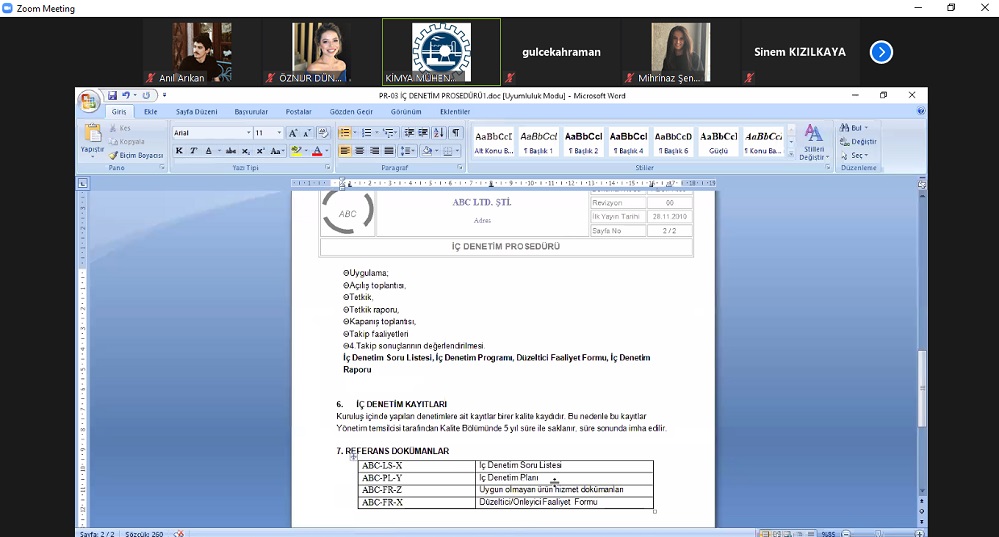The image size is (999, 537).
Task: Apply the Başlık 1 style
Action: (539, 142)
